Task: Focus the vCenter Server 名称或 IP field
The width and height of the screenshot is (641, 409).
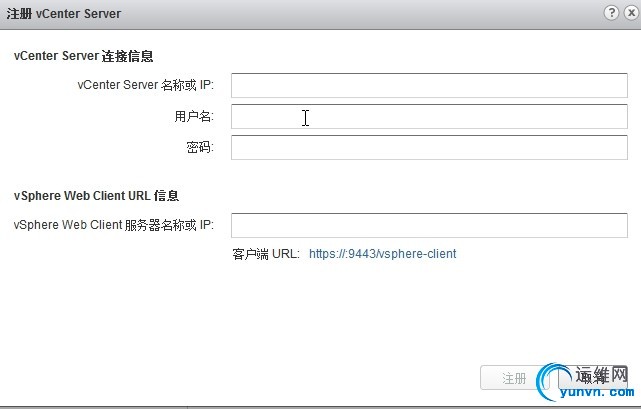Action: [x=429, y=85]
